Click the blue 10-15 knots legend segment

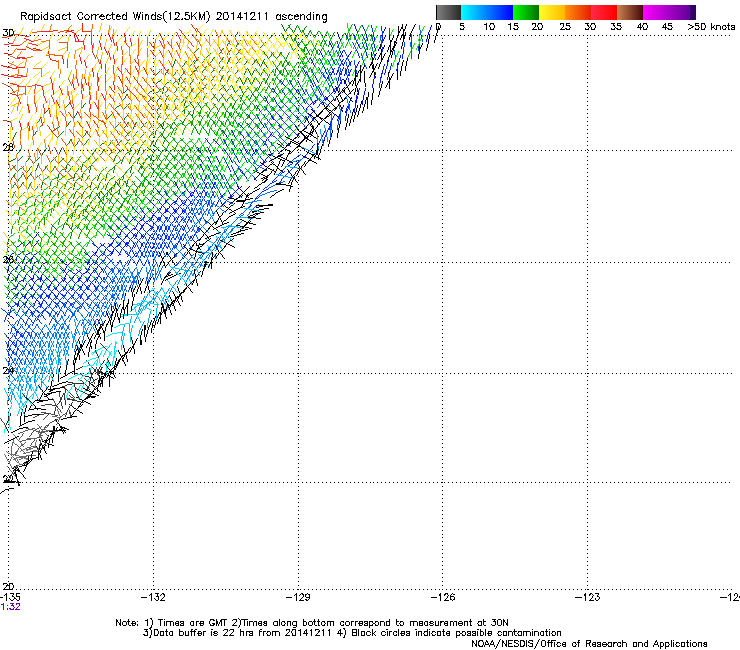click(500, 12)
